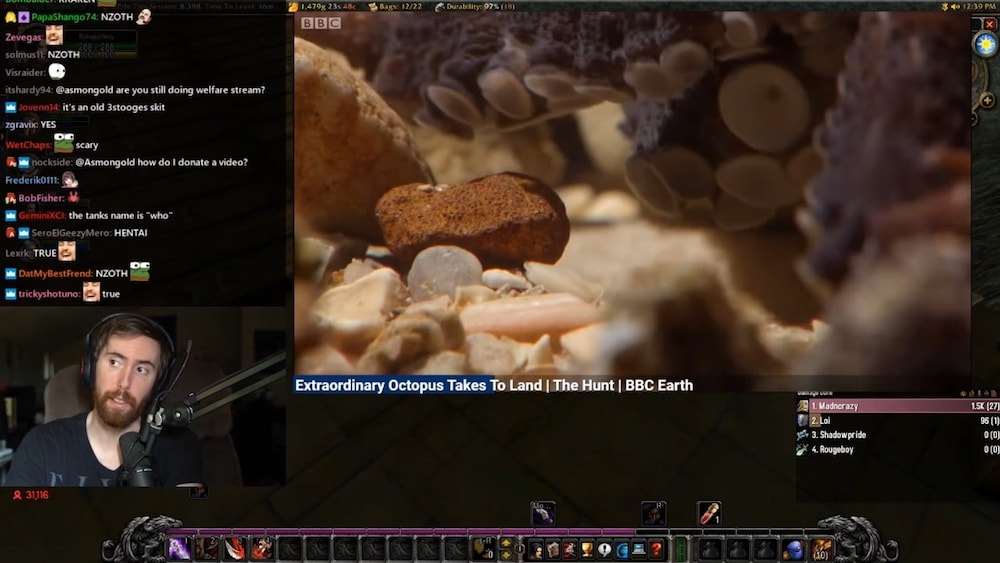
Task: Click chat username trickyshotuno
Action: coord(49,294)
